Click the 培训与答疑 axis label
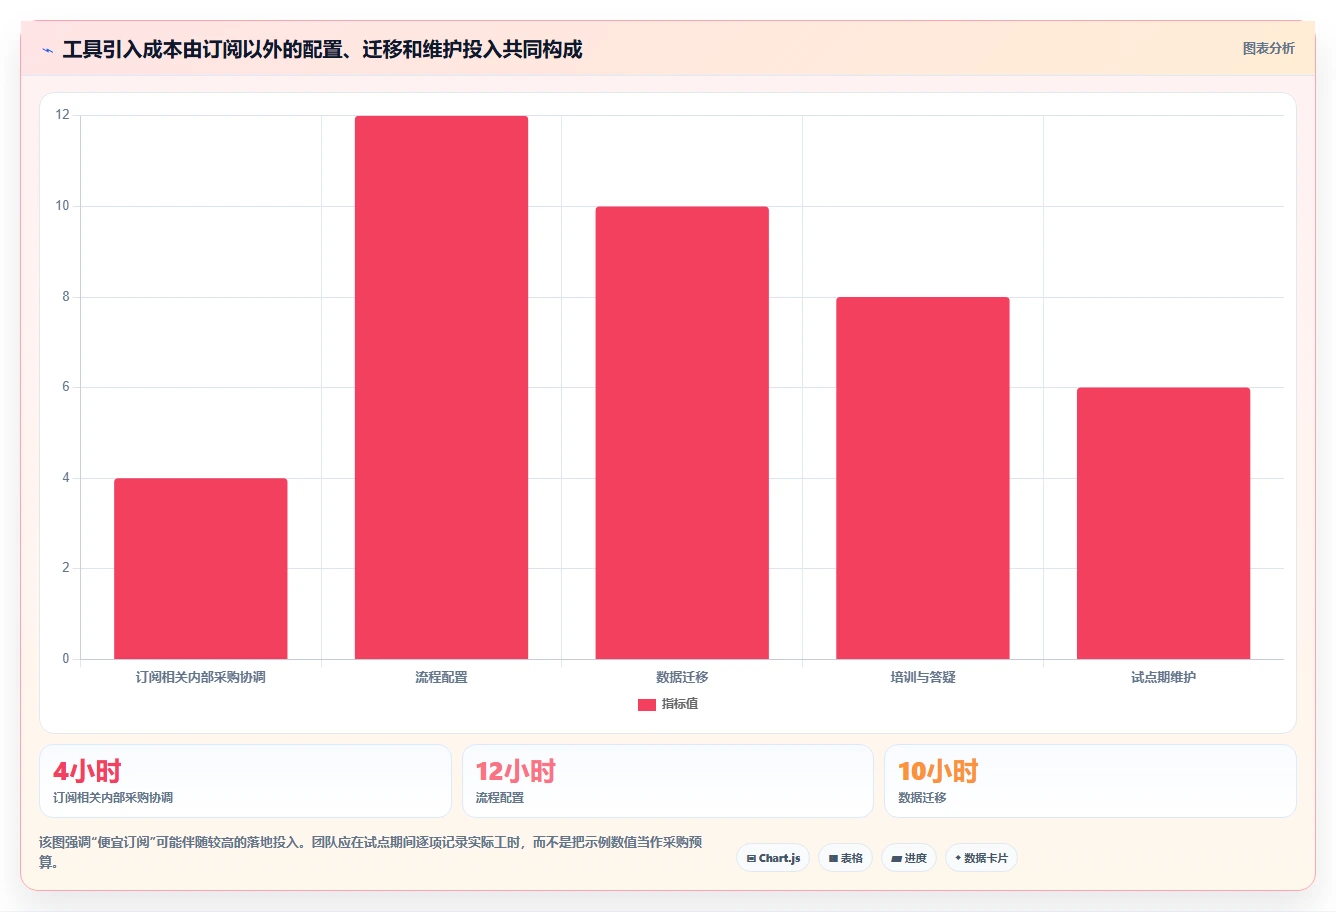Screen dimensions: 1336x912 [x=923, y=677]
